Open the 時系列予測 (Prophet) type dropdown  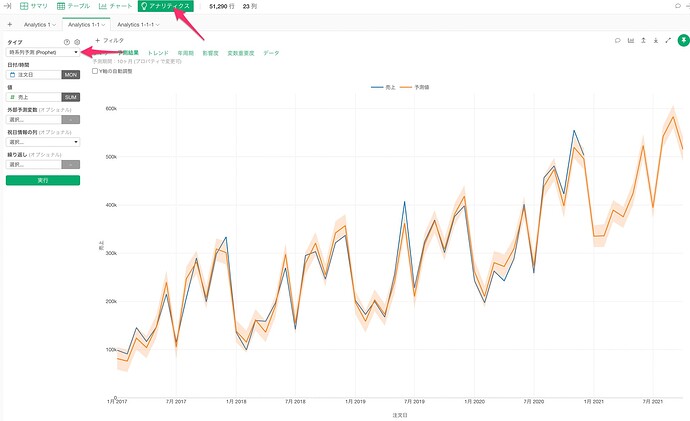[x=43, y=52]
